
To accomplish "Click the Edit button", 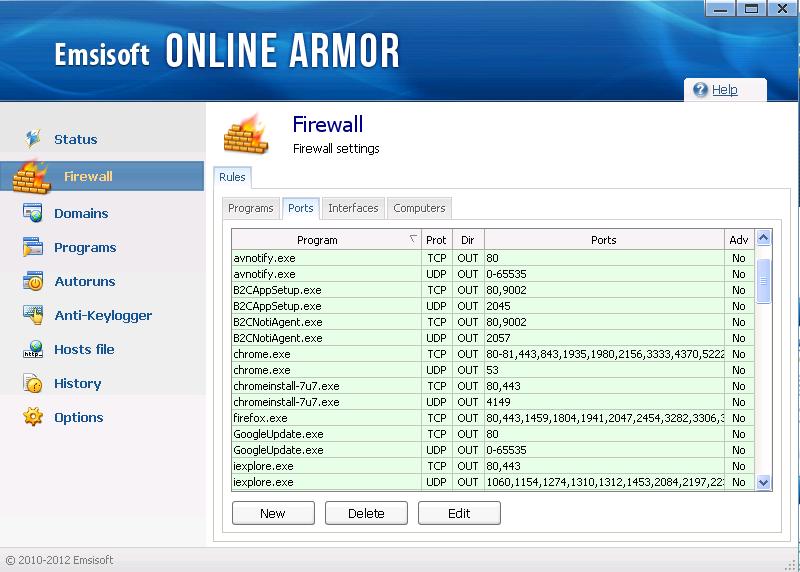I will (459, 513).
